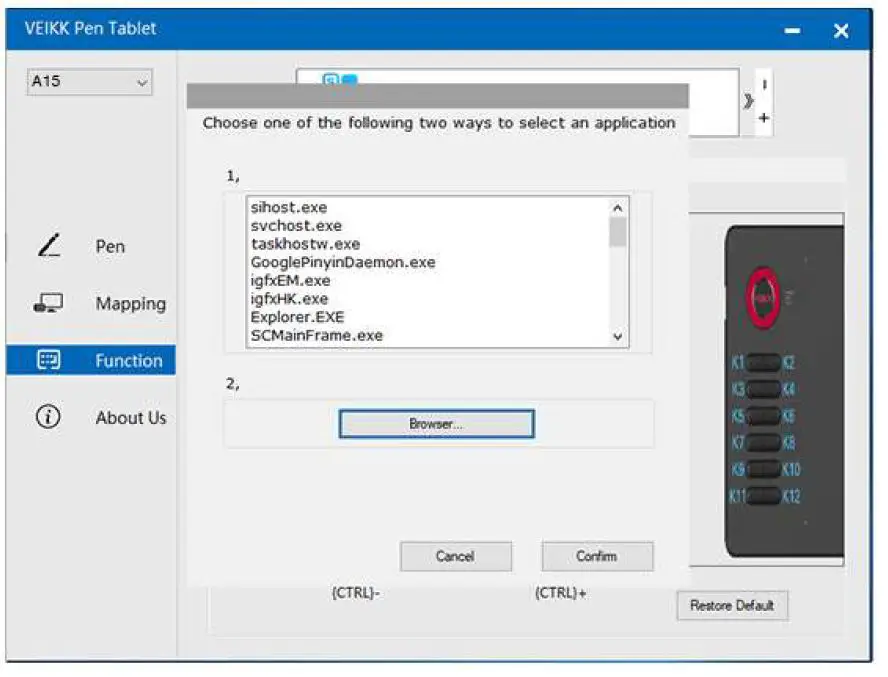Click the process list scroll down arrow
Viewport: 888px width, 677px height.
point(618,337)
